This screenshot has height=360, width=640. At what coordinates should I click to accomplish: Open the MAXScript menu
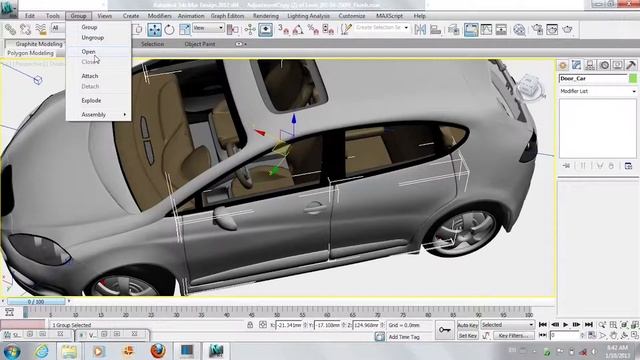389,16
